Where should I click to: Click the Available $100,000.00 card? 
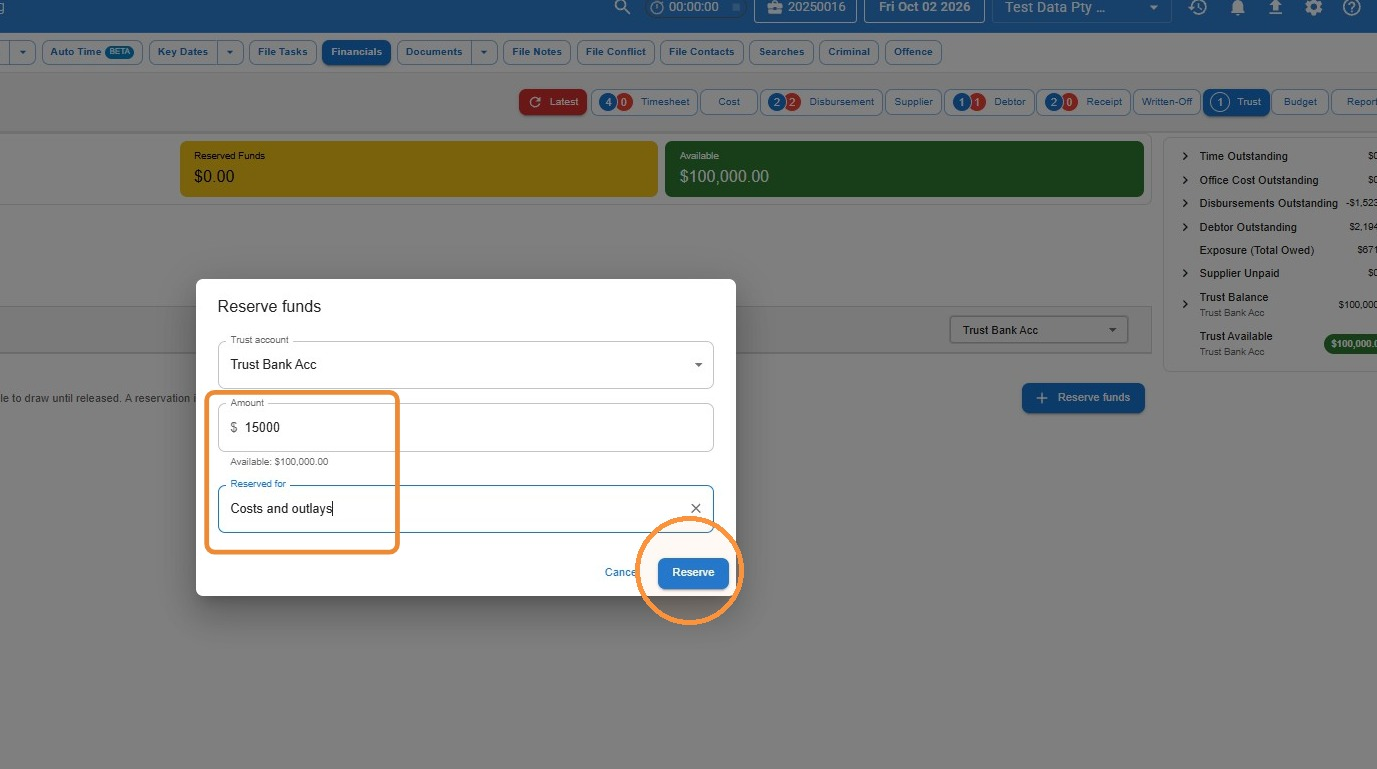[904, 168]
